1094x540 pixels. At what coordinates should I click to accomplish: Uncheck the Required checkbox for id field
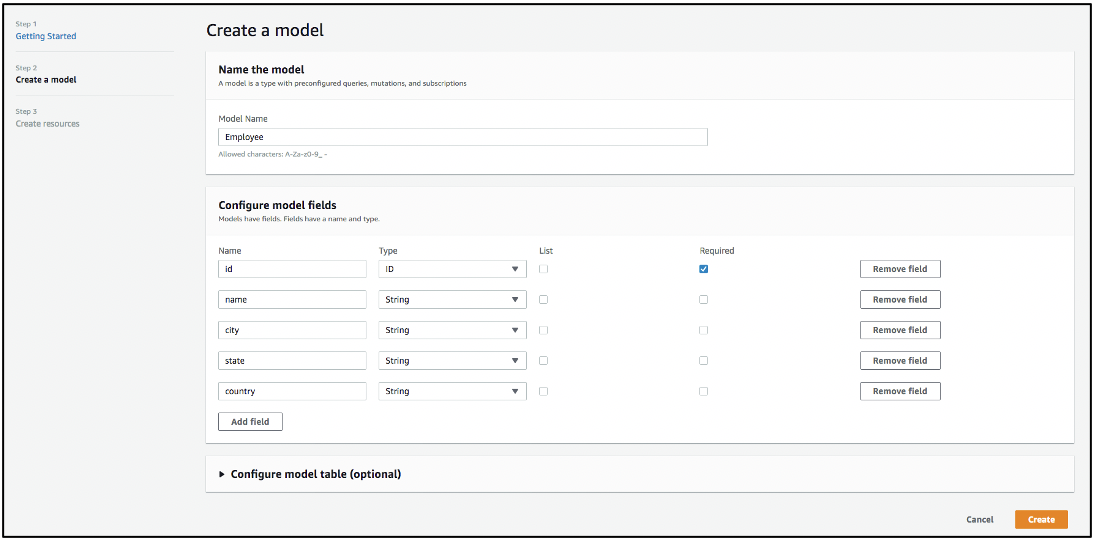tap(704, 269)
